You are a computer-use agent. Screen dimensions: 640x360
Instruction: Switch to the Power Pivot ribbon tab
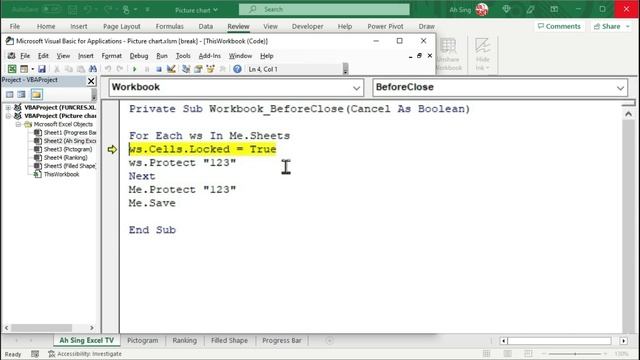point(385,27)
